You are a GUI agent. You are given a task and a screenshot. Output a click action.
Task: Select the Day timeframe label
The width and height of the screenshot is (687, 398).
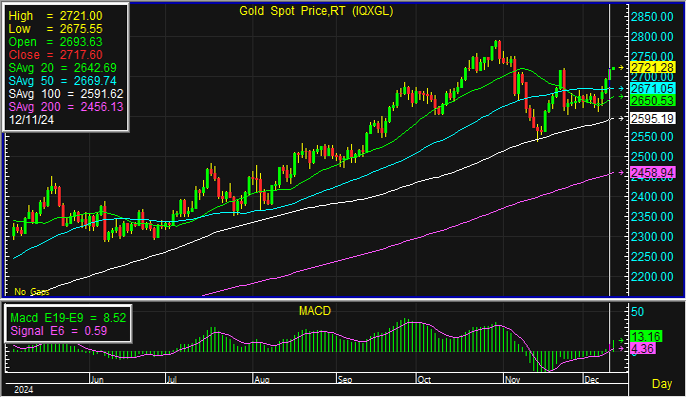click(662, 384)
